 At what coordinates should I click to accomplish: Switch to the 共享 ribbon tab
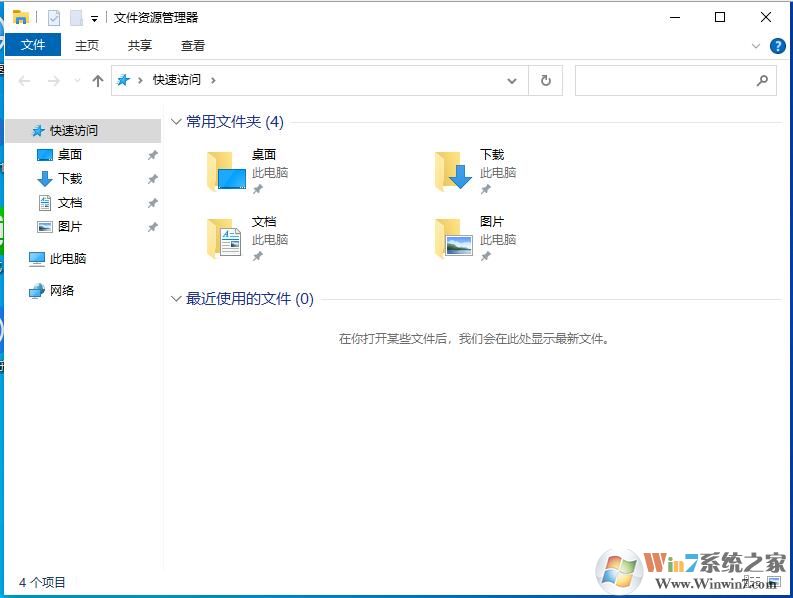140,46
